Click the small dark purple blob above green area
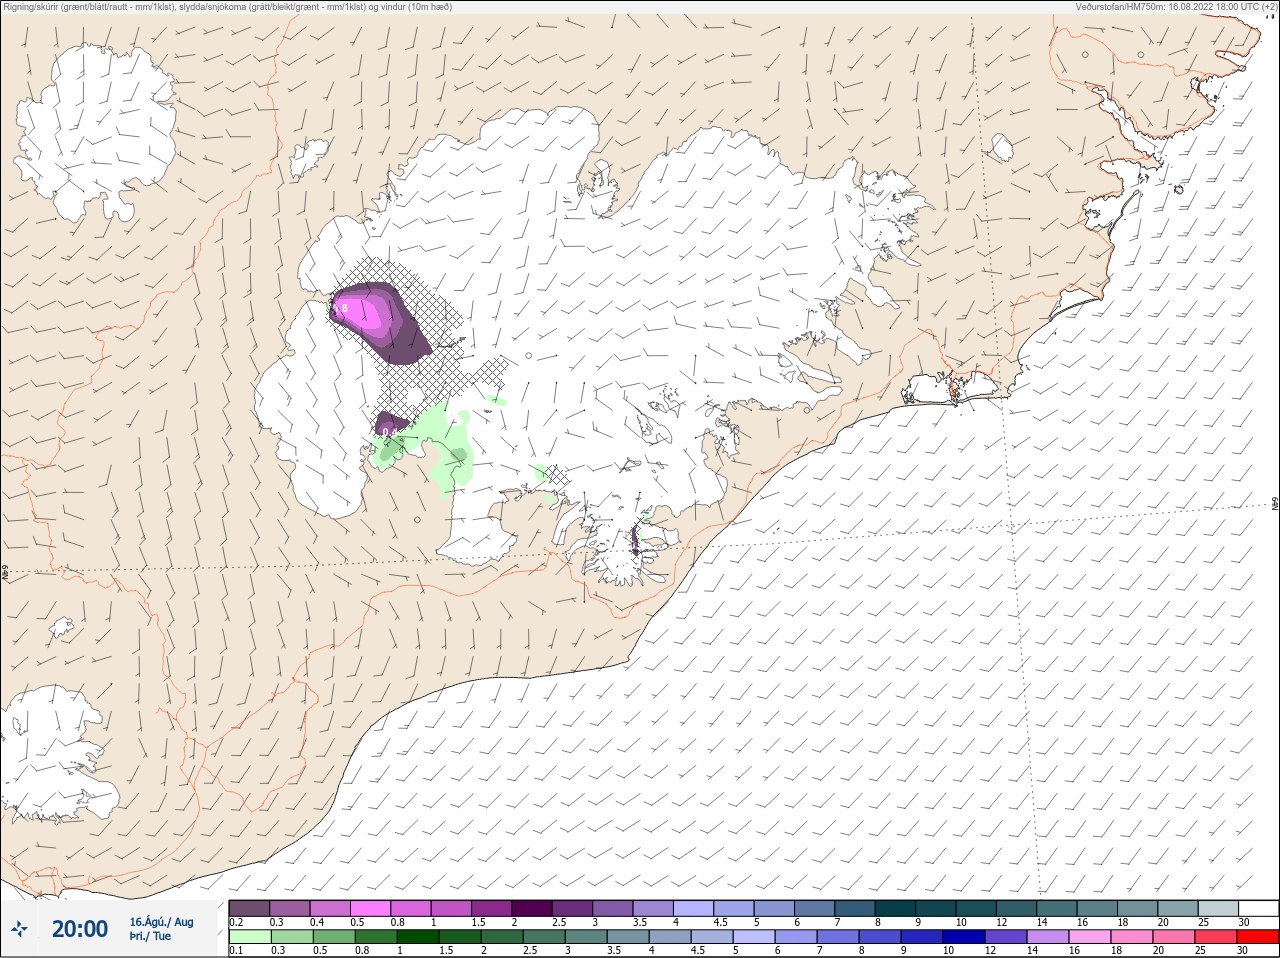Screen dimensions: 1280x958 392,424
